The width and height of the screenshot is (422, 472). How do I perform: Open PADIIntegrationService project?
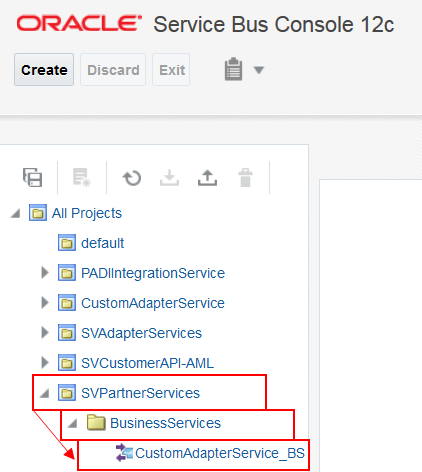pos(153,273)
